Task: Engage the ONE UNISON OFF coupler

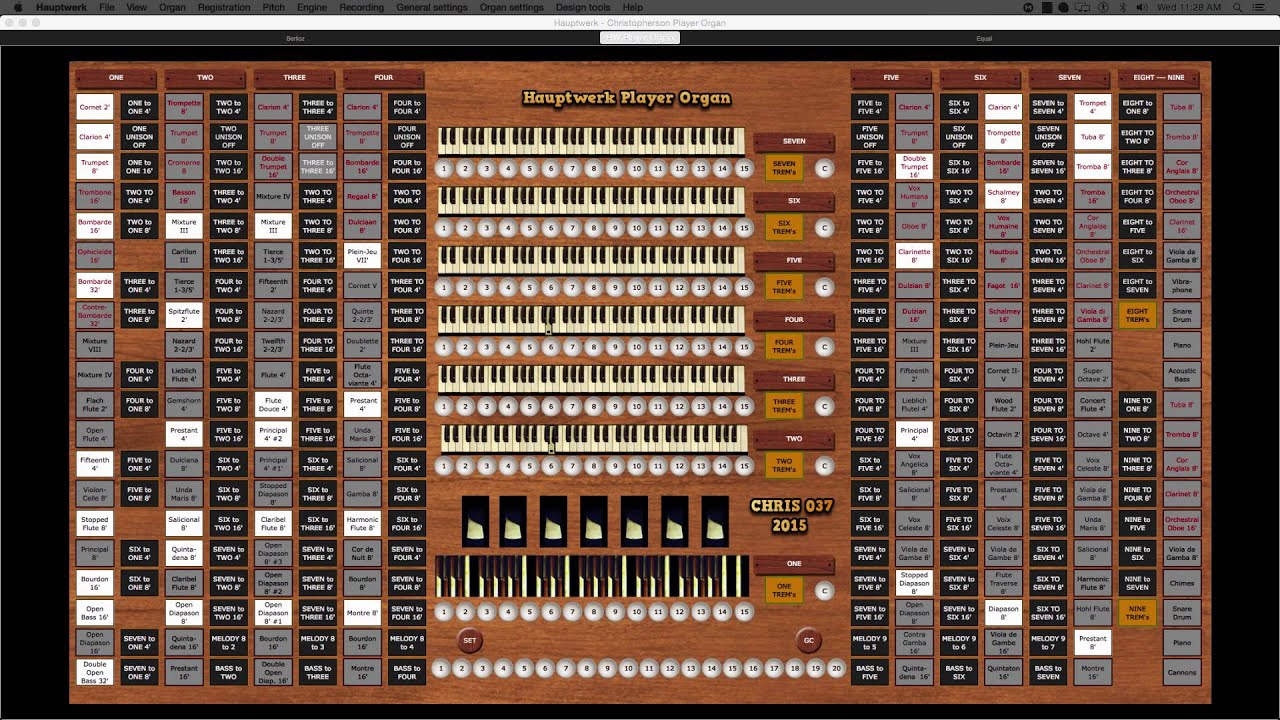Action: 139,137
